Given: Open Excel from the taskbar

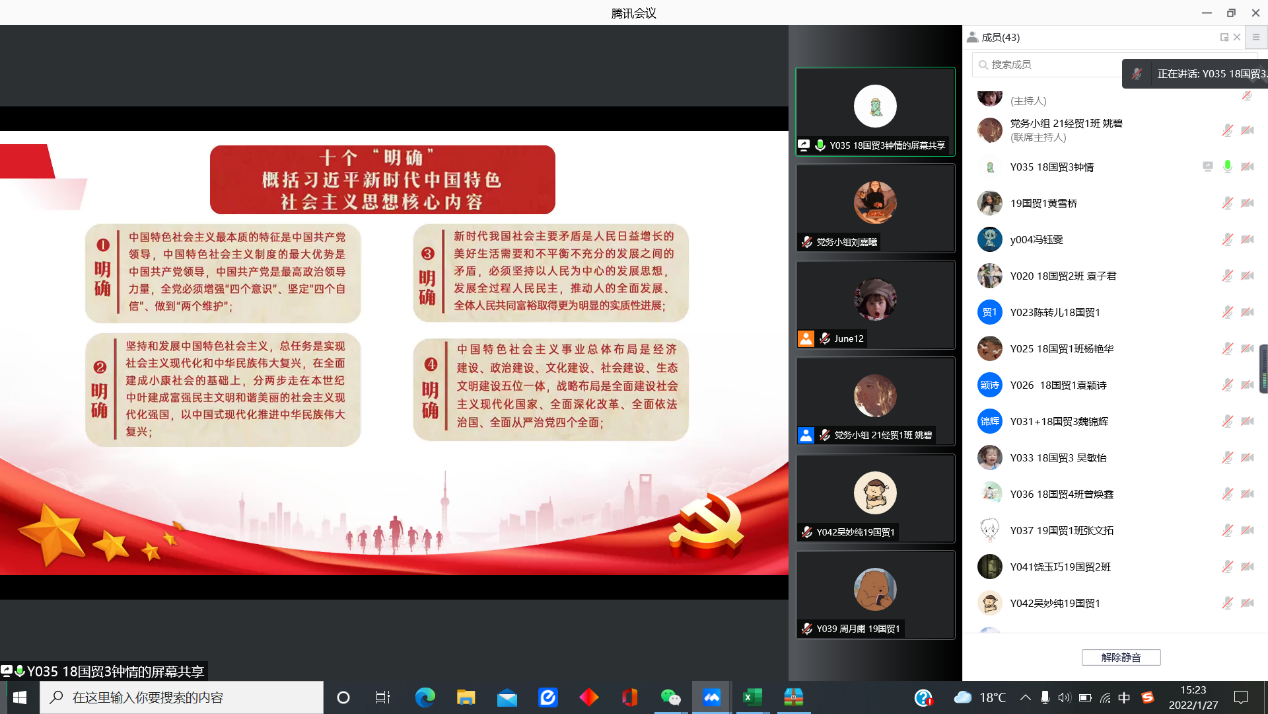Looking at the screenshot, I should pyautogui.click(x=752, y=697).
